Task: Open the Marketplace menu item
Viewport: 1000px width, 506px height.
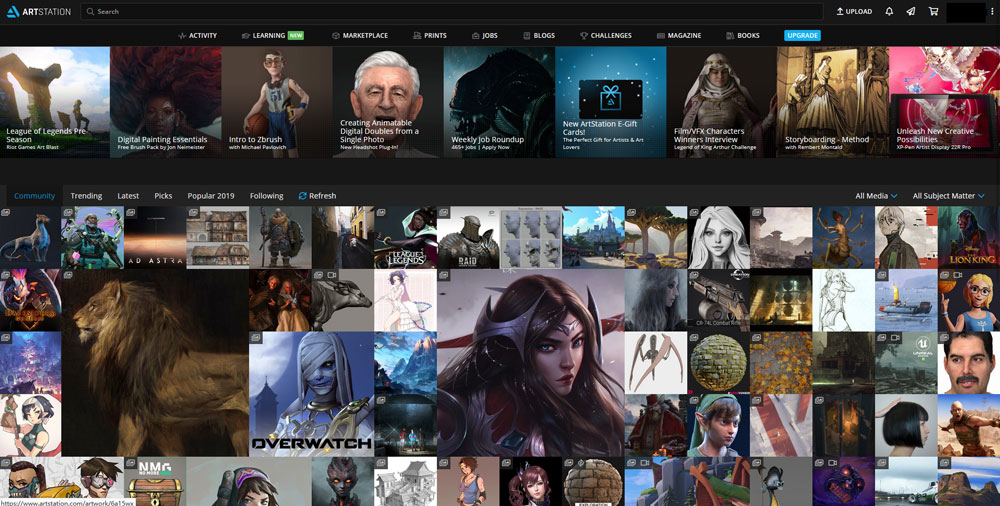Action: [x=359, y=35]
